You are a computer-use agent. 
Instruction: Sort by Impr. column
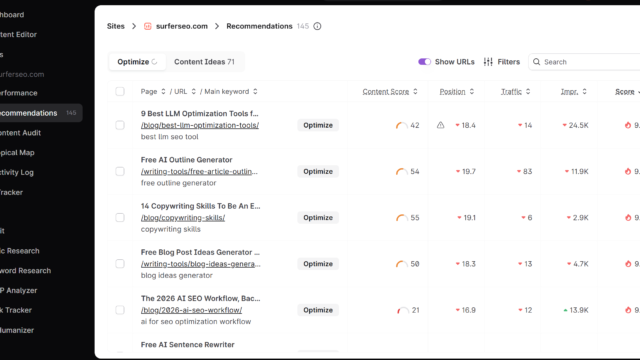click(x=573, y=91)
